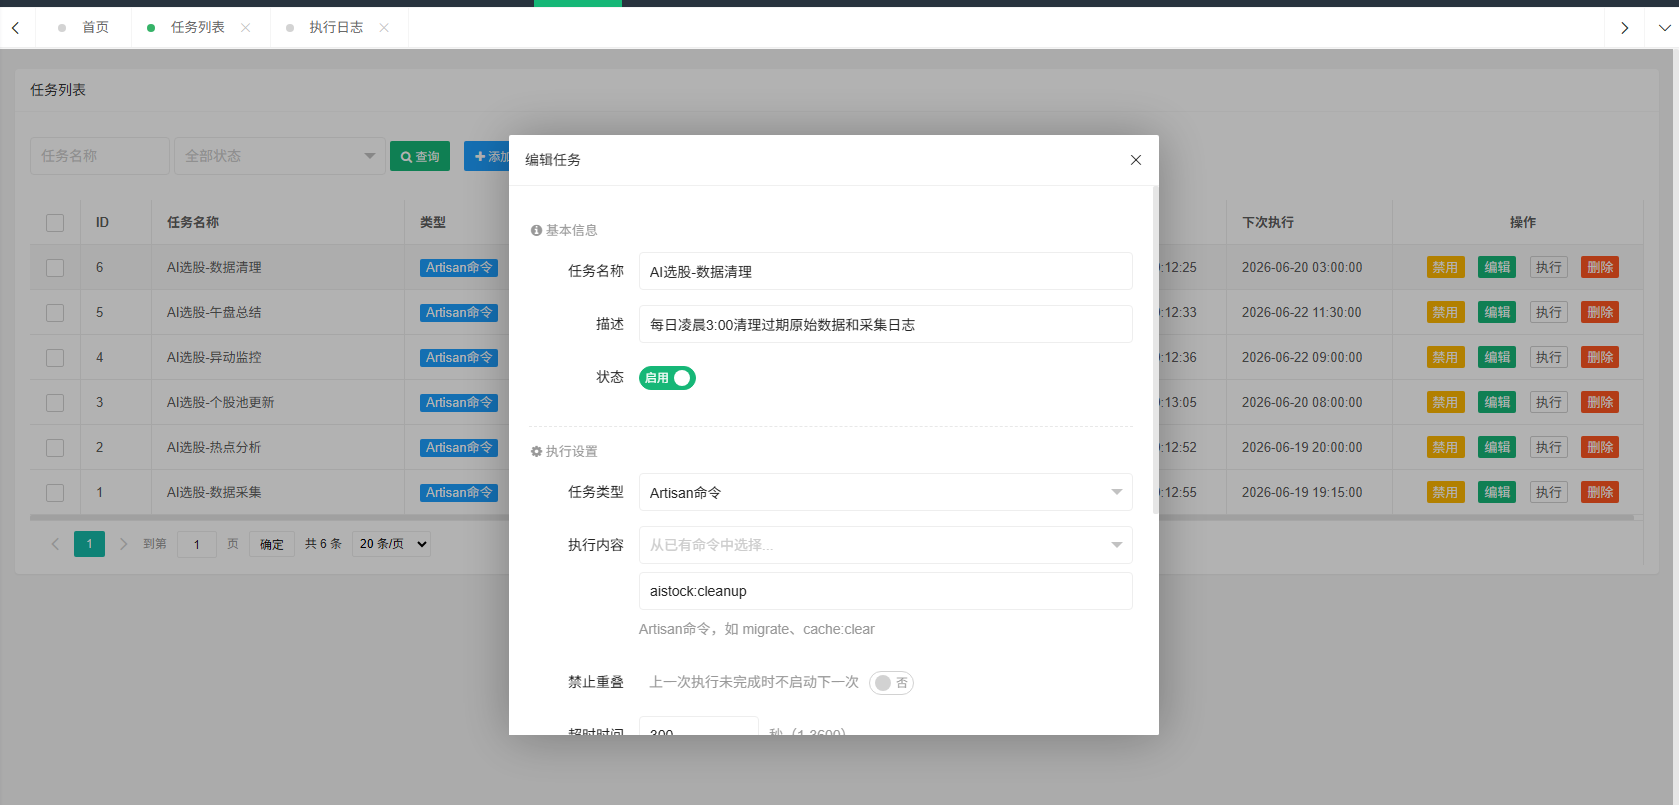Click 禁用 for the 11:30:00 task
This screenshot has width=1679, height=805.
pos(1445,312)
